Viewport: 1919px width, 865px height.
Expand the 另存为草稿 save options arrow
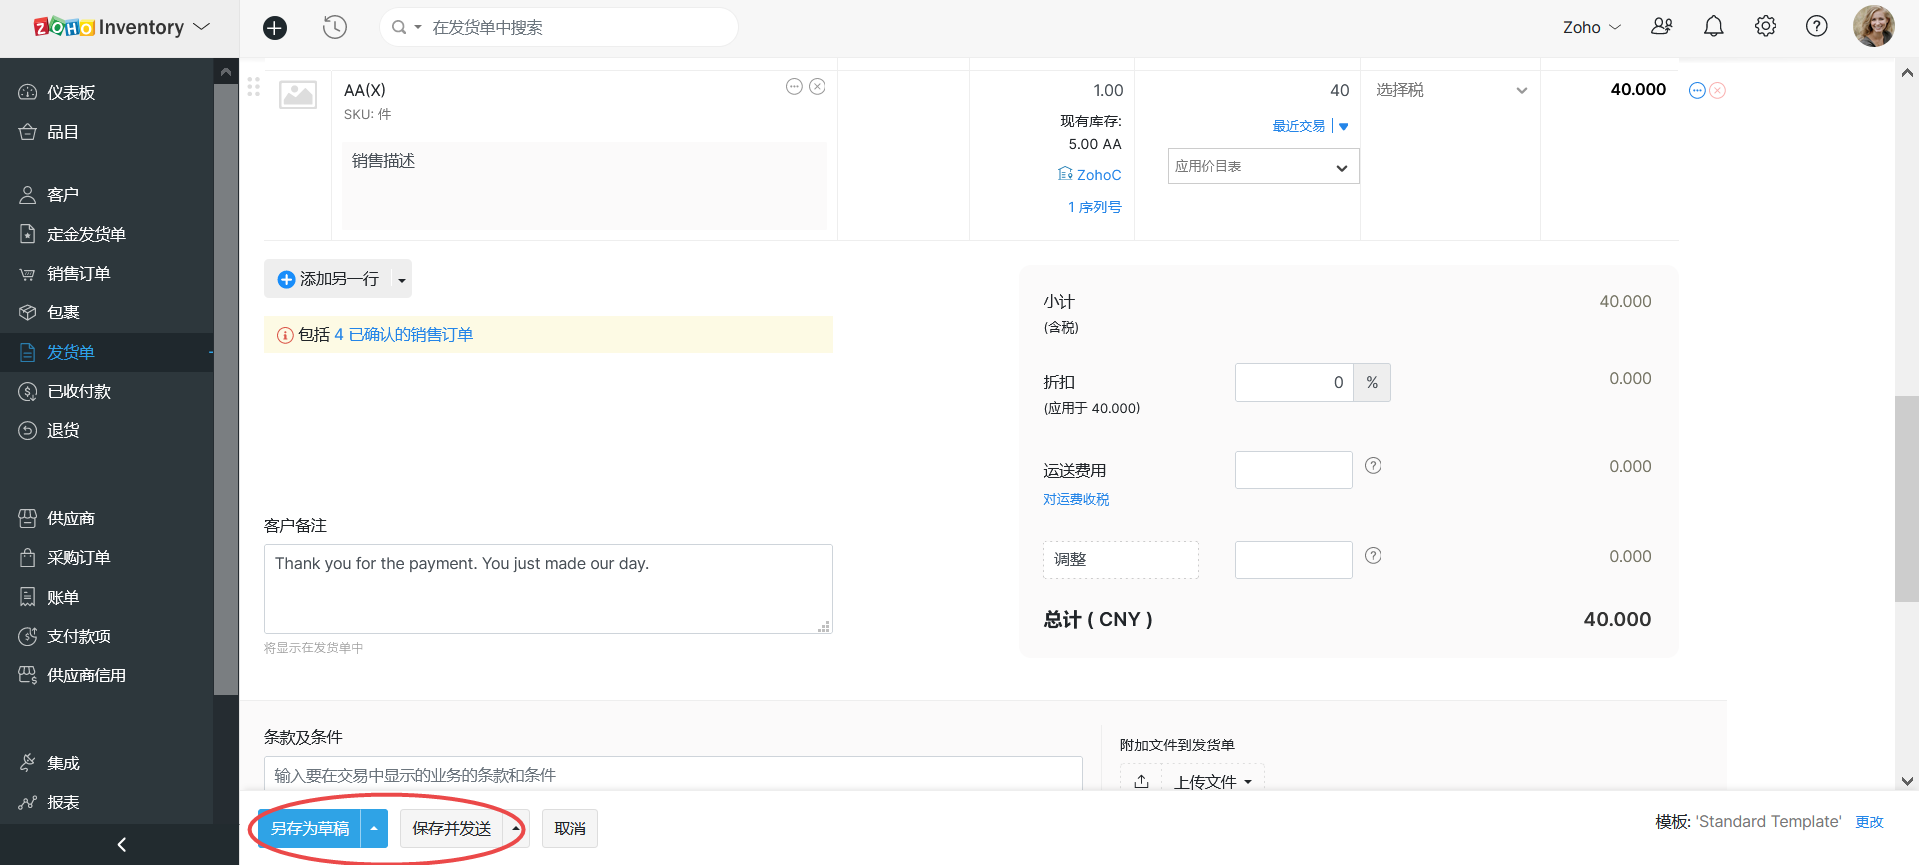point(374,829)
